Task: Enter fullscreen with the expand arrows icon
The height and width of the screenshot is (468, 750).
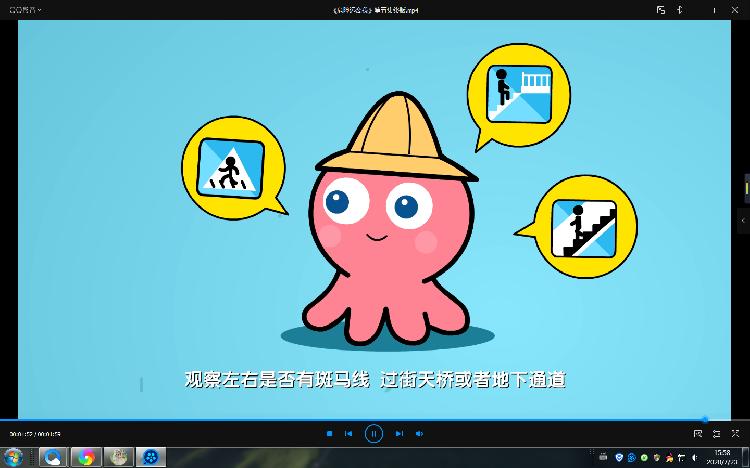Action: tap(735, 434)
